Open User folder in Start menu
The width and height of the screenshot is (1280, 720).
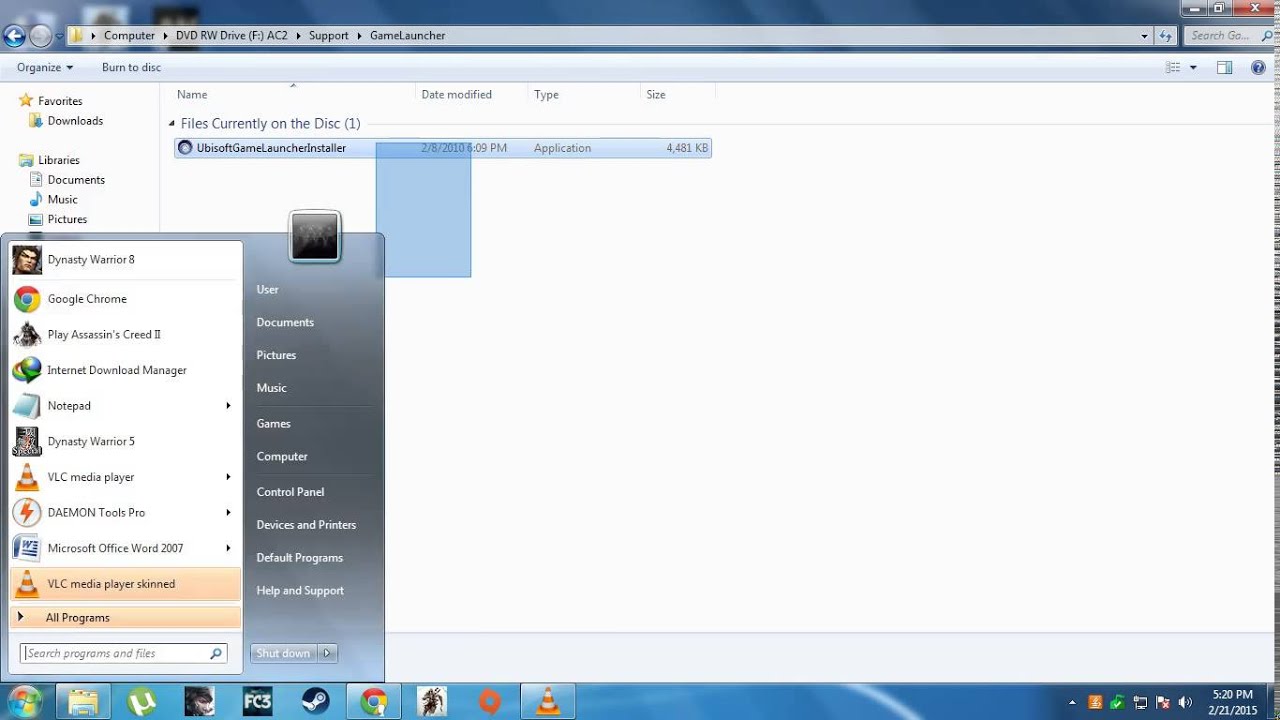pyautogui.click(x=267, y=289)
